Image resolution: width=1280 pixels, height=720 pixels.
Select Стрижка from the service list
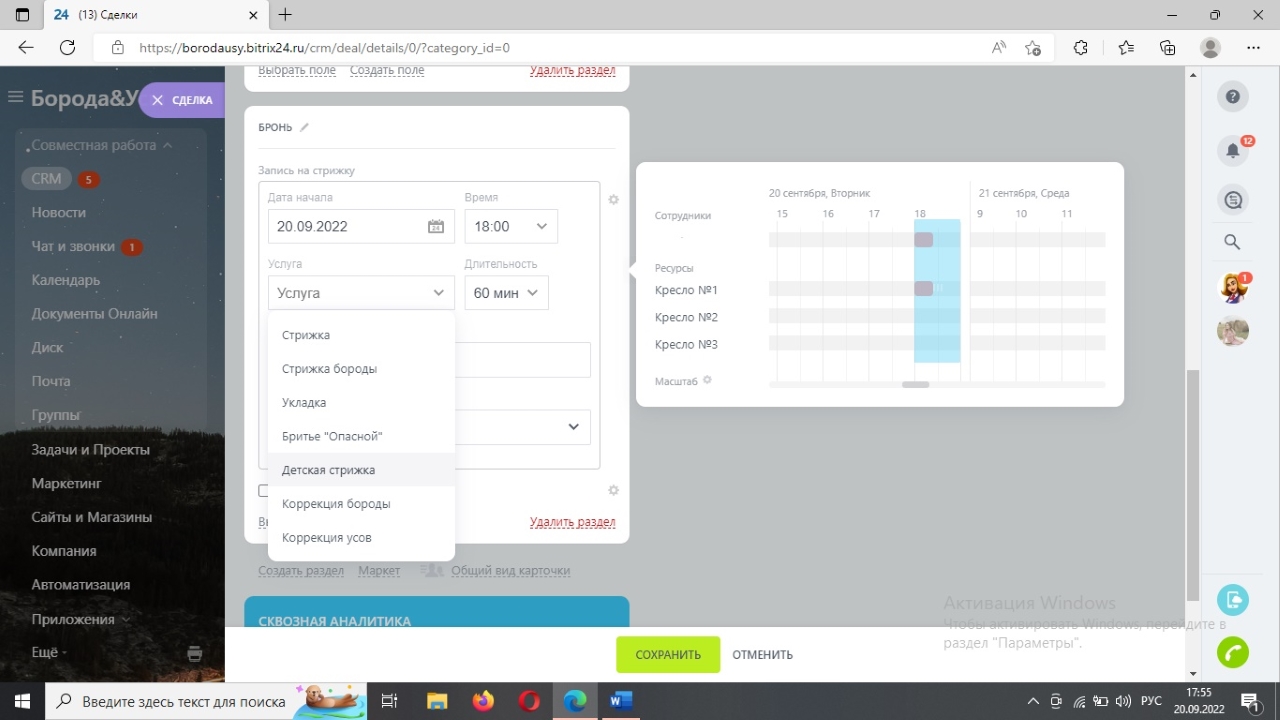click(x=361, y=335)
